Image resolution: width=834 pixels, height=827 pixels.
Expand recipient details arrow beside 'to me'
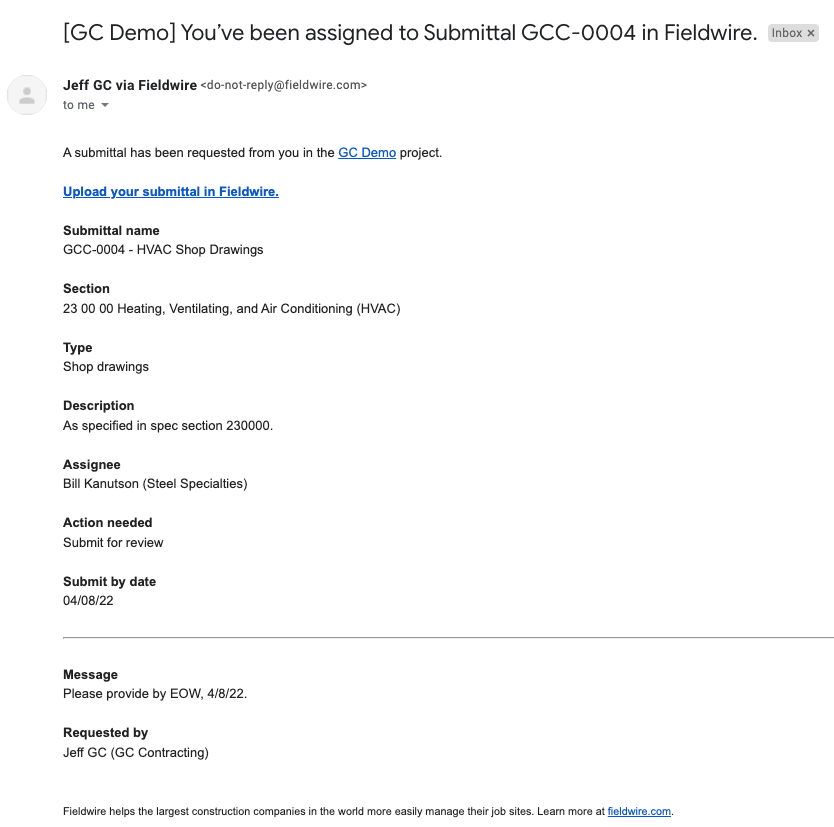(105, 105)
